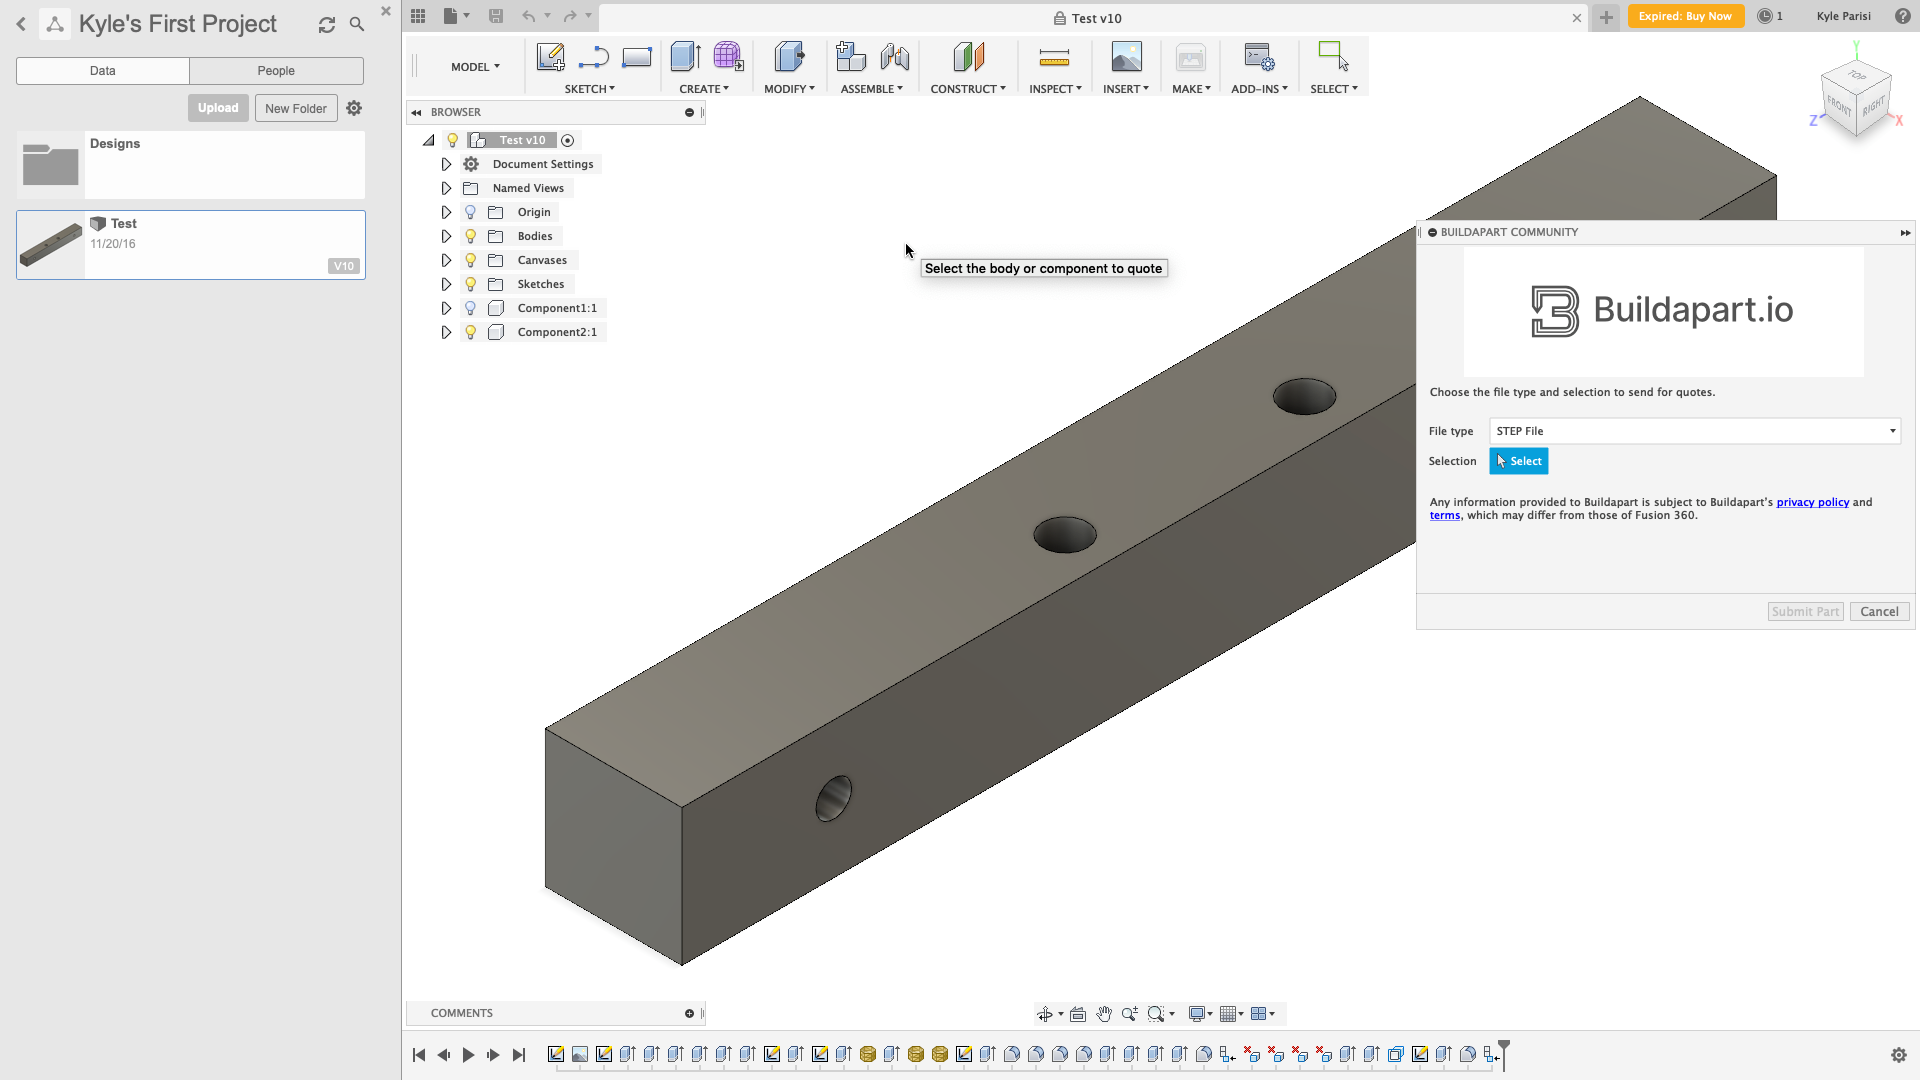Toggle visibility bulb for Component1:1
Image resolution: width=1920 pixels, height=1080 pixels.
(470, 308)
